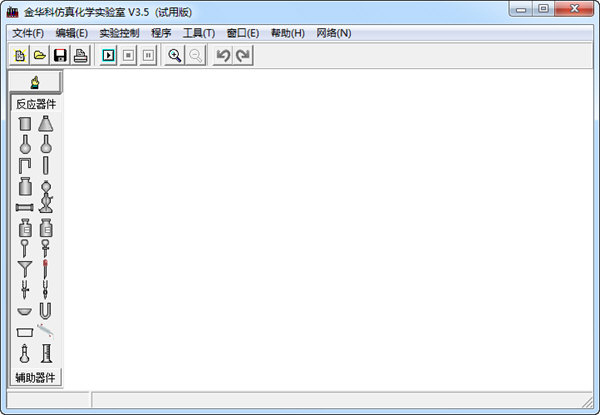Open the 反应器件 apparatus tab
This screenshot has height=415, width=600.
click(36, 104)
